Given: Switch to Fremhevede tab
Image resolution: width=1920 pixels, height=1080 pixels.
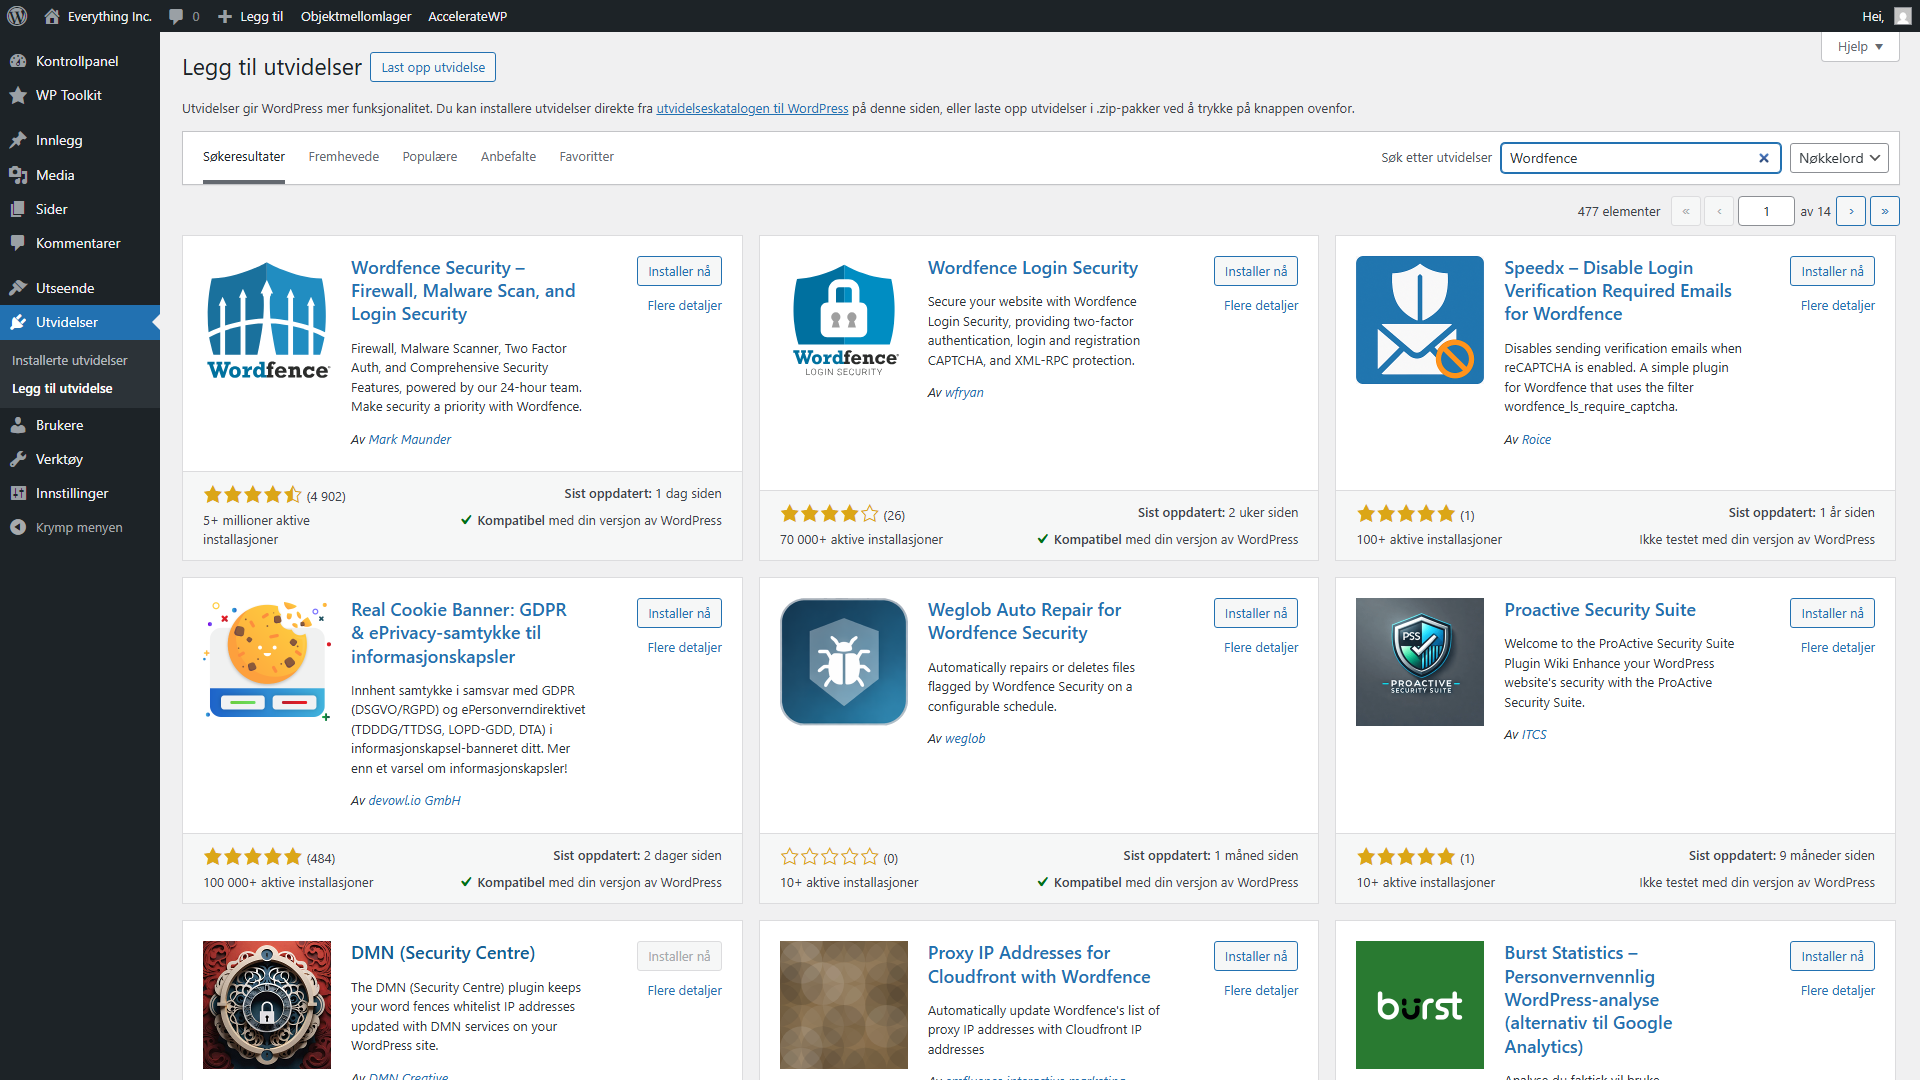Looking at the screenshot, I should click(344, 157).
